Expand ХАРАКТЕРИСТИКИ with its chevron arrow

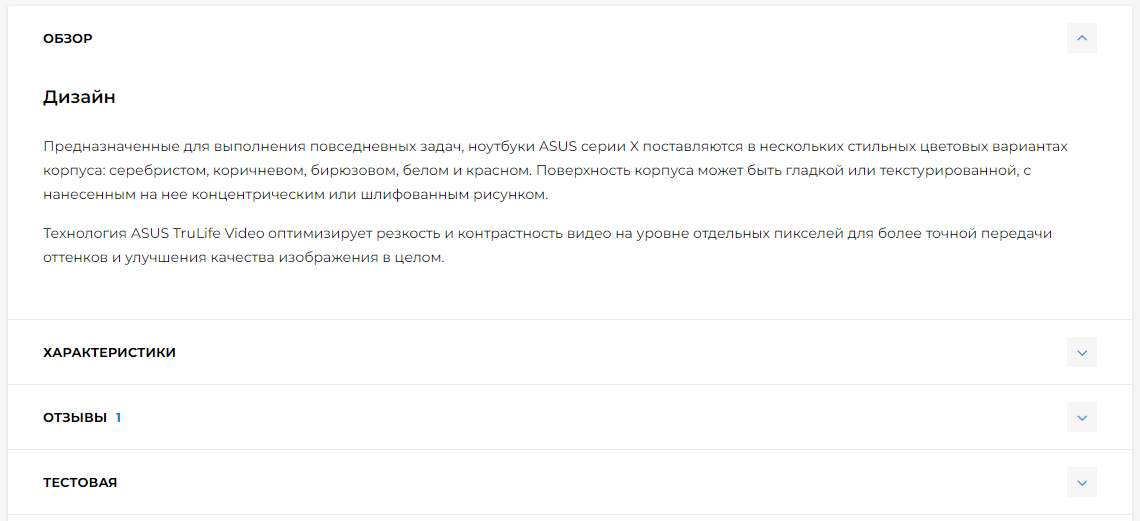coord(1081,352)
